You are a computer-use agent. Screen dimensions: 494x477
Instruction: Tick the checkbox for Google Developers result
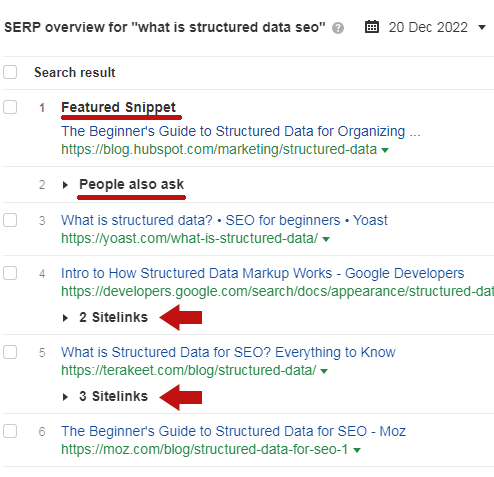point(10,273)
